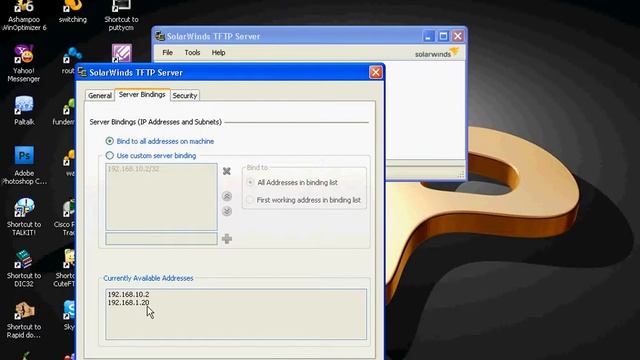Select Adobe Photoshop desktop icon
Image resolution: width=640 pixels, height=360 pixels.
point(24,165)
